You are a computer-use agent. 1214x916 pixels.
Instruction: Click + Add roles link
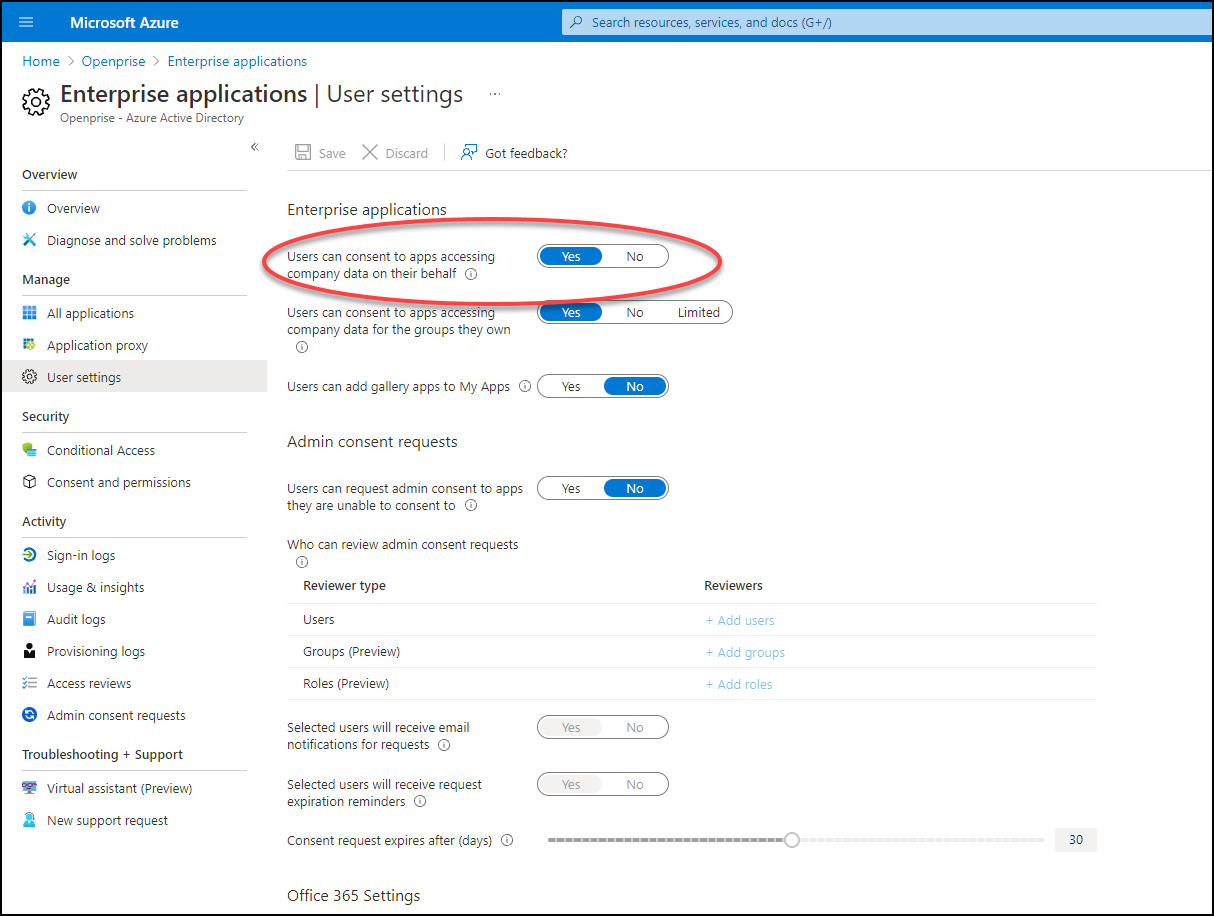[x=739, y=684]
